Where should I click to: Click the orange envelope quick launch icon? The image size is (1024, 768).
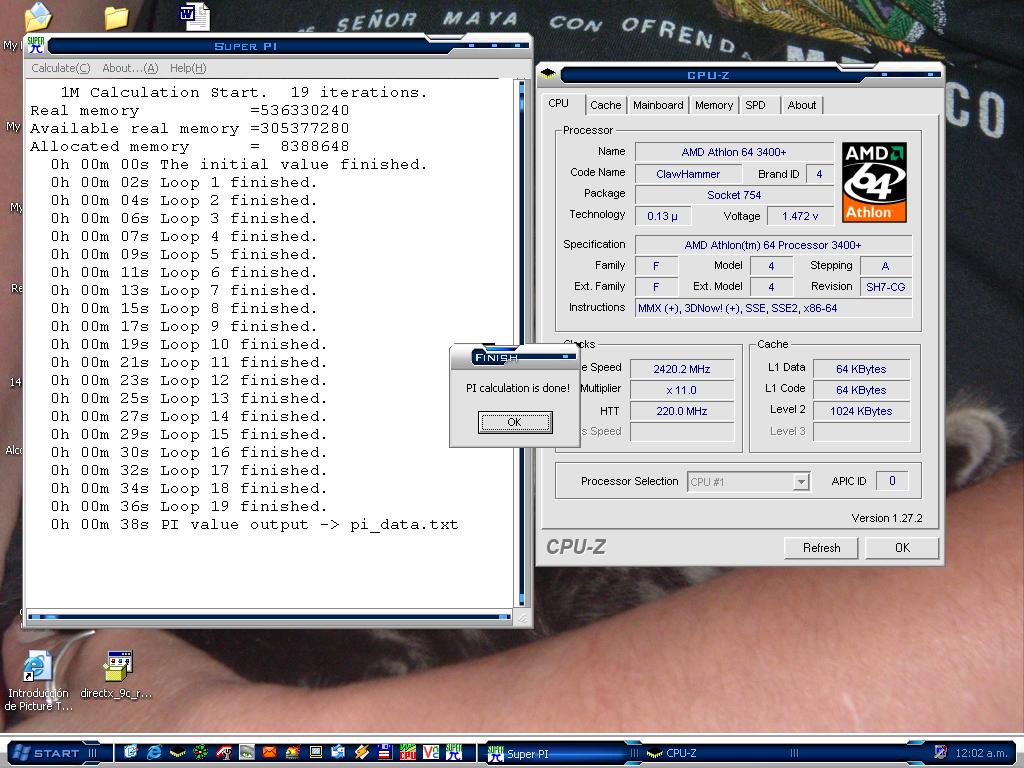coord(269,752)
